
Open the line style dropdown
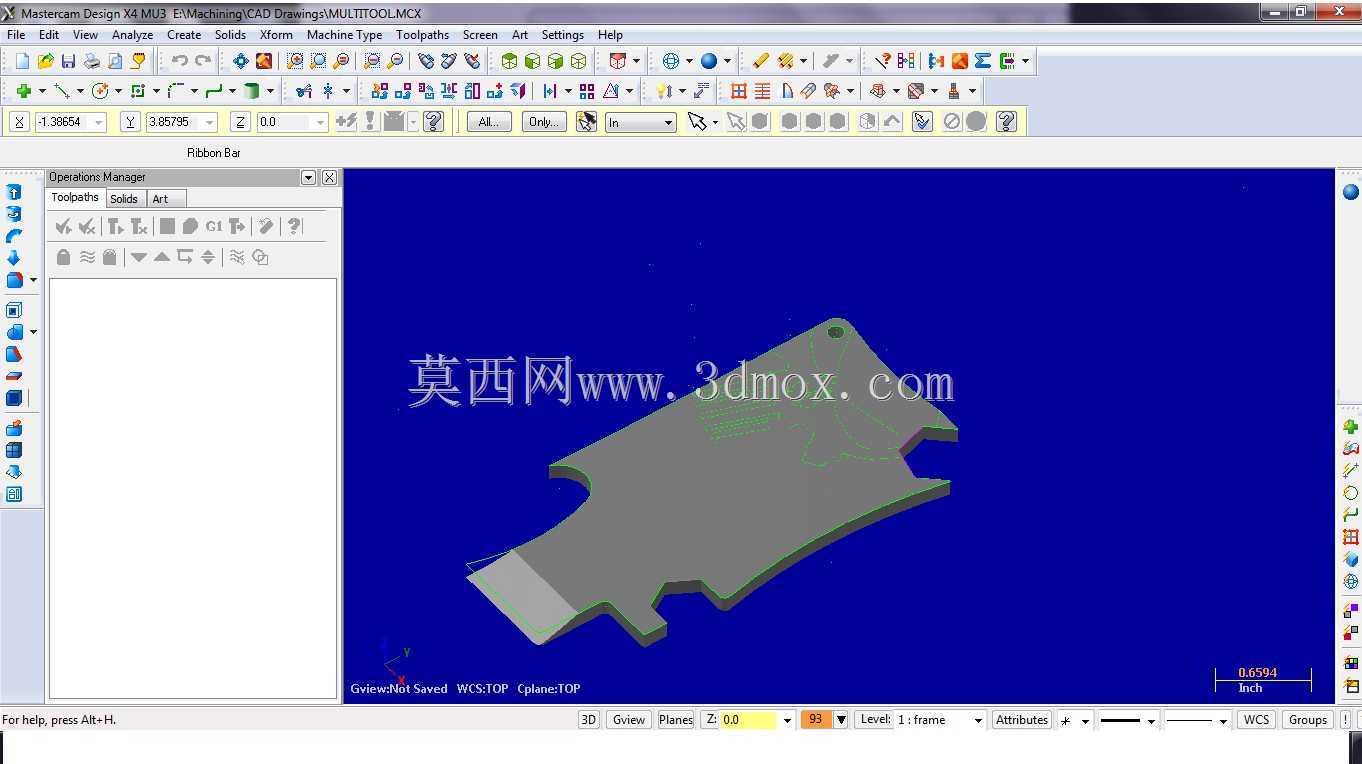[x=1223, y=720]
